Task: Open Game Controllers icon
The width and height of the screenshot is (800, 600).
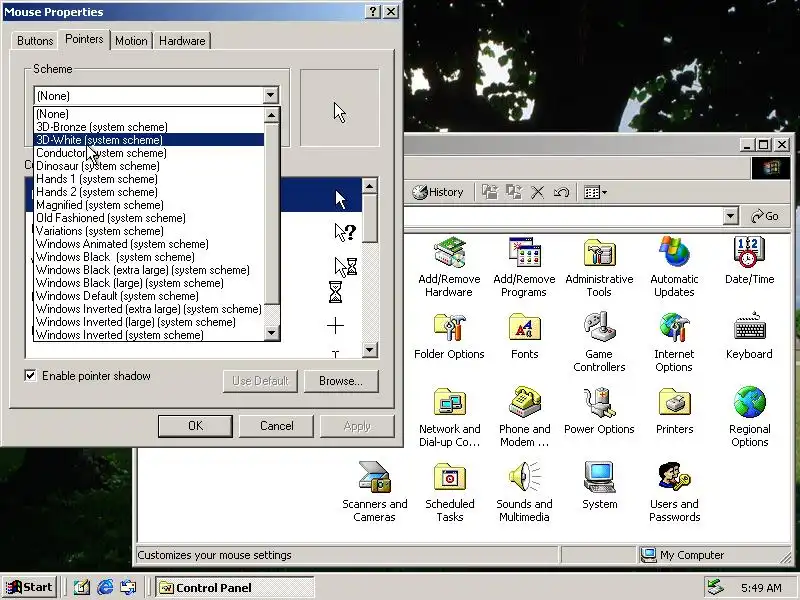Action: 599,342
